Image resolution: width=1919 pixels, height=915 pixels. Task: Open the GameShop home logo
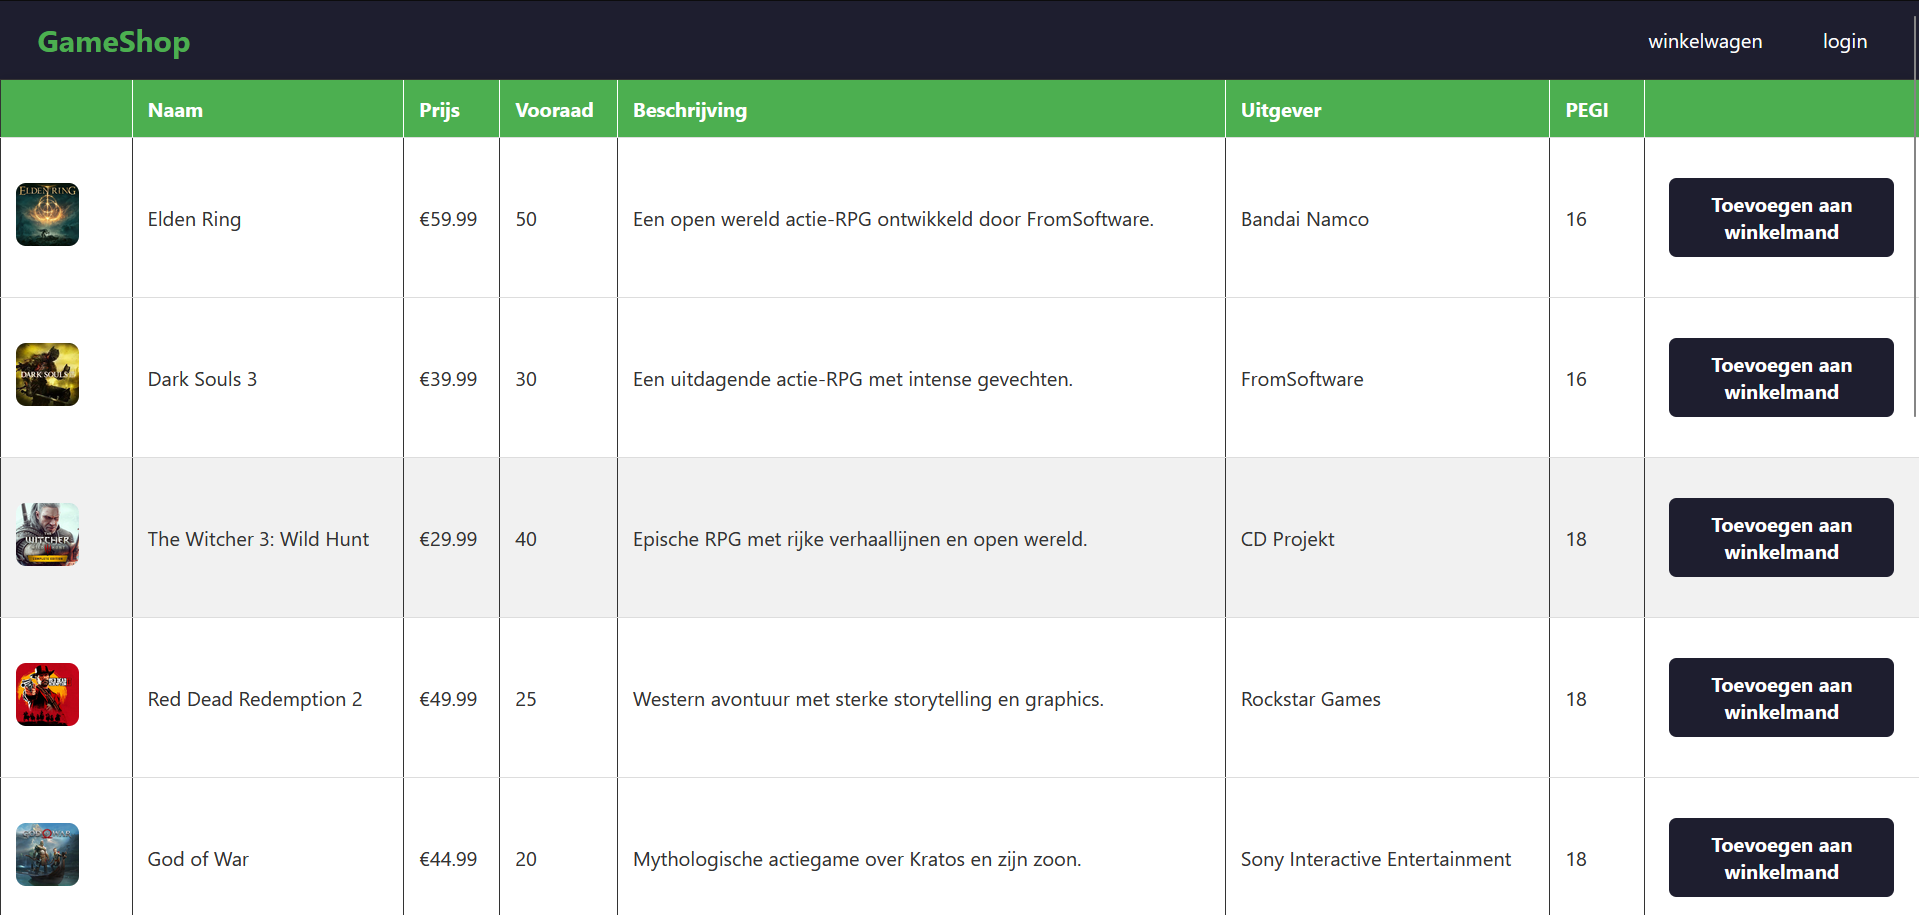[x=114, y=41]
